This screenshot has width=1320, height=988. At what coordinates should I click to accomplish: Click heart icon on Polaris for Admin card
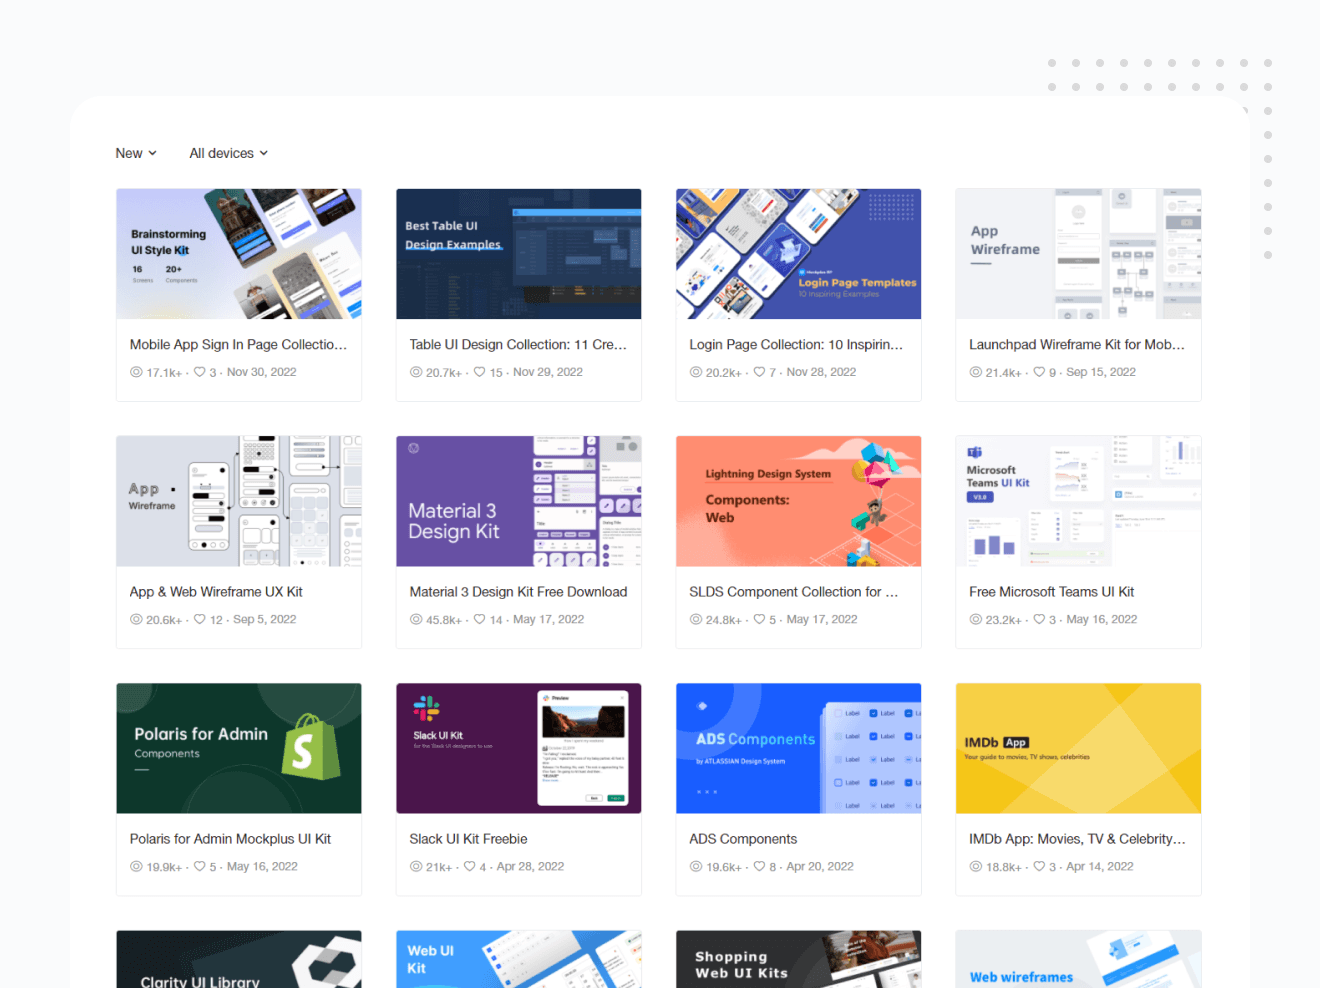tap(200, 867)
